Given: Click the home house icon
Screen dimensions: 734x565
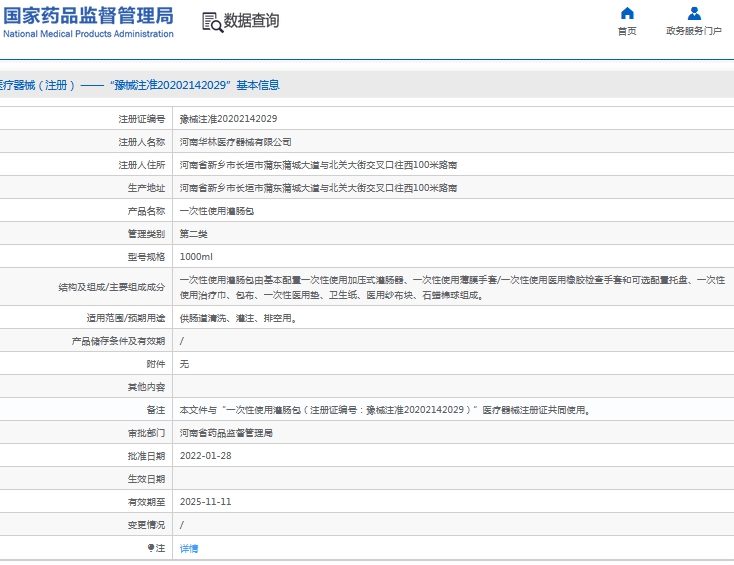Looking at the screenshot, I should 627,13.
